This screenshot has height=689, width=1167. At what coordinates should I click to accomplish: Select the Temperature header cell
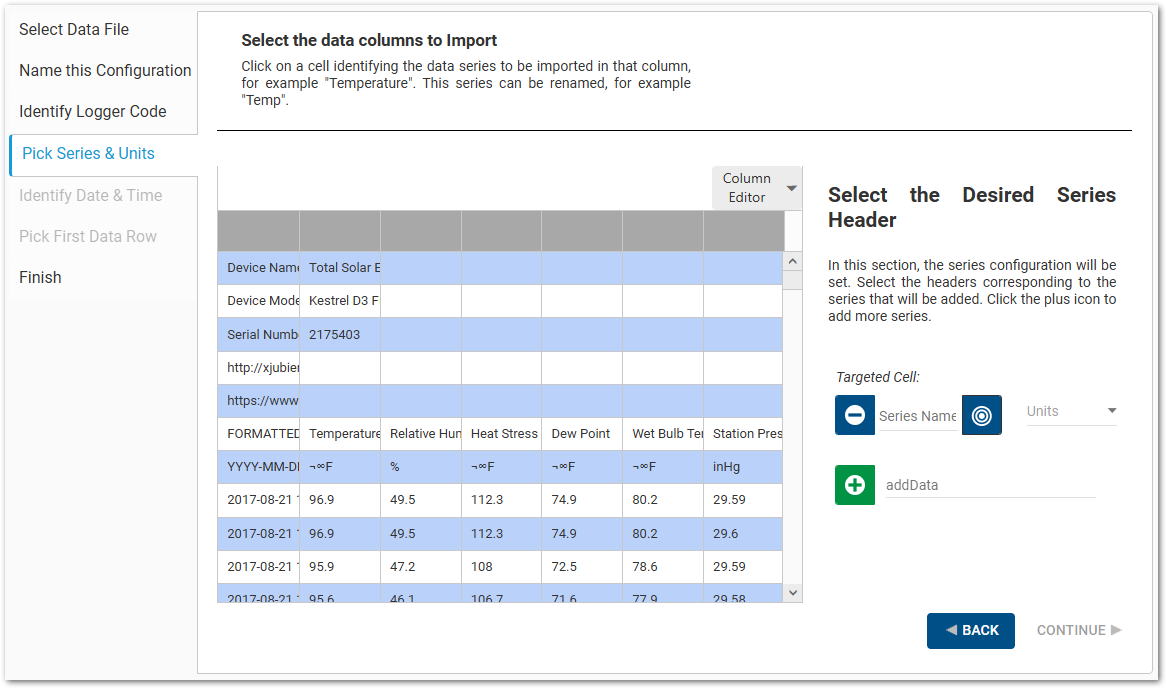[x=340, y=434]
